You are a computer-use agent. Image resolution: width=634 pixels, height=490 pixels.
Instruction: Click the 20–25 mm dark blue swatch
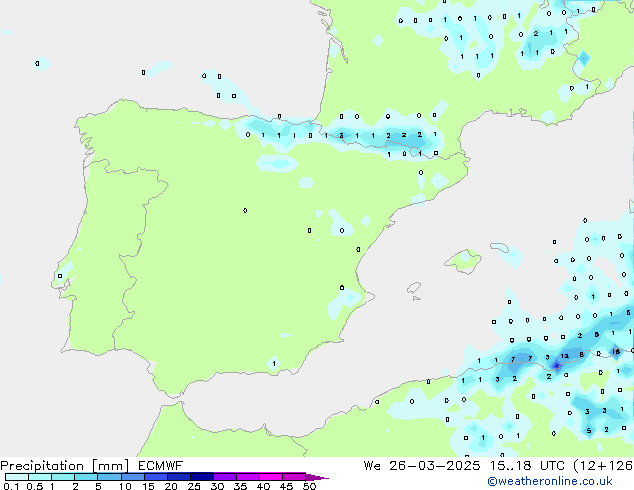tap(179, 477)
